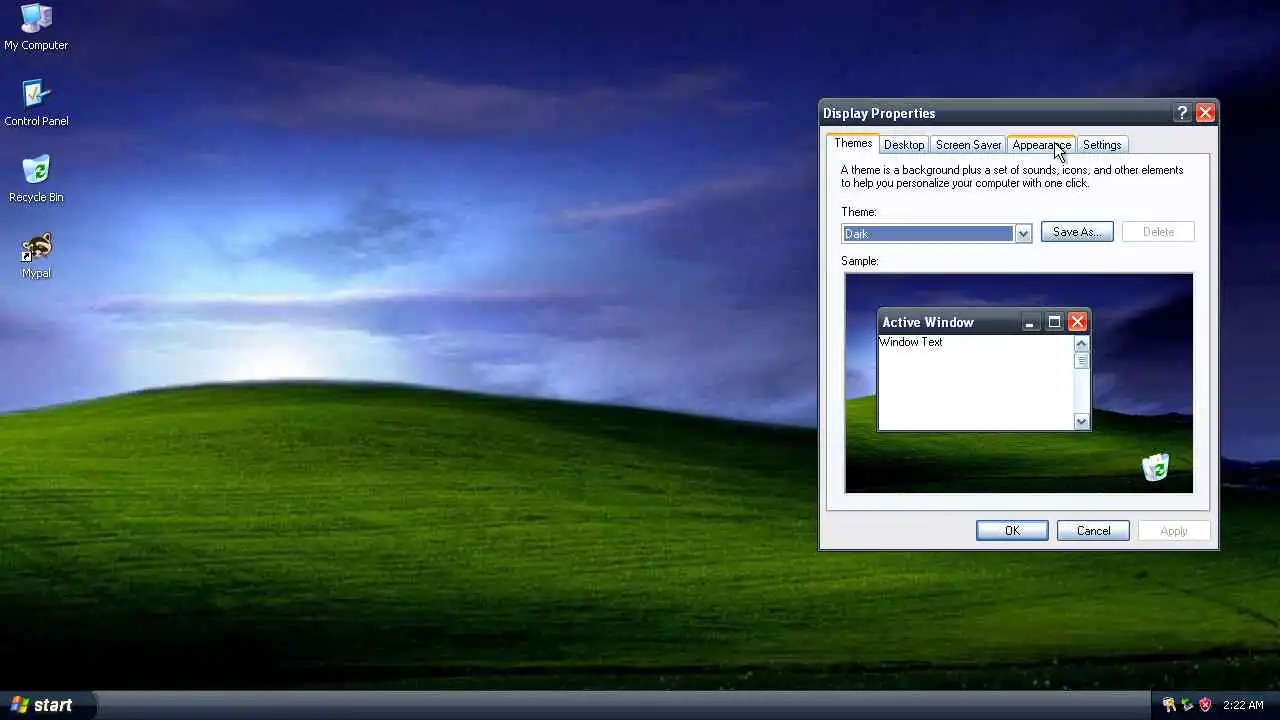Click the keys icon in system tray

(x=1169, y=705)
